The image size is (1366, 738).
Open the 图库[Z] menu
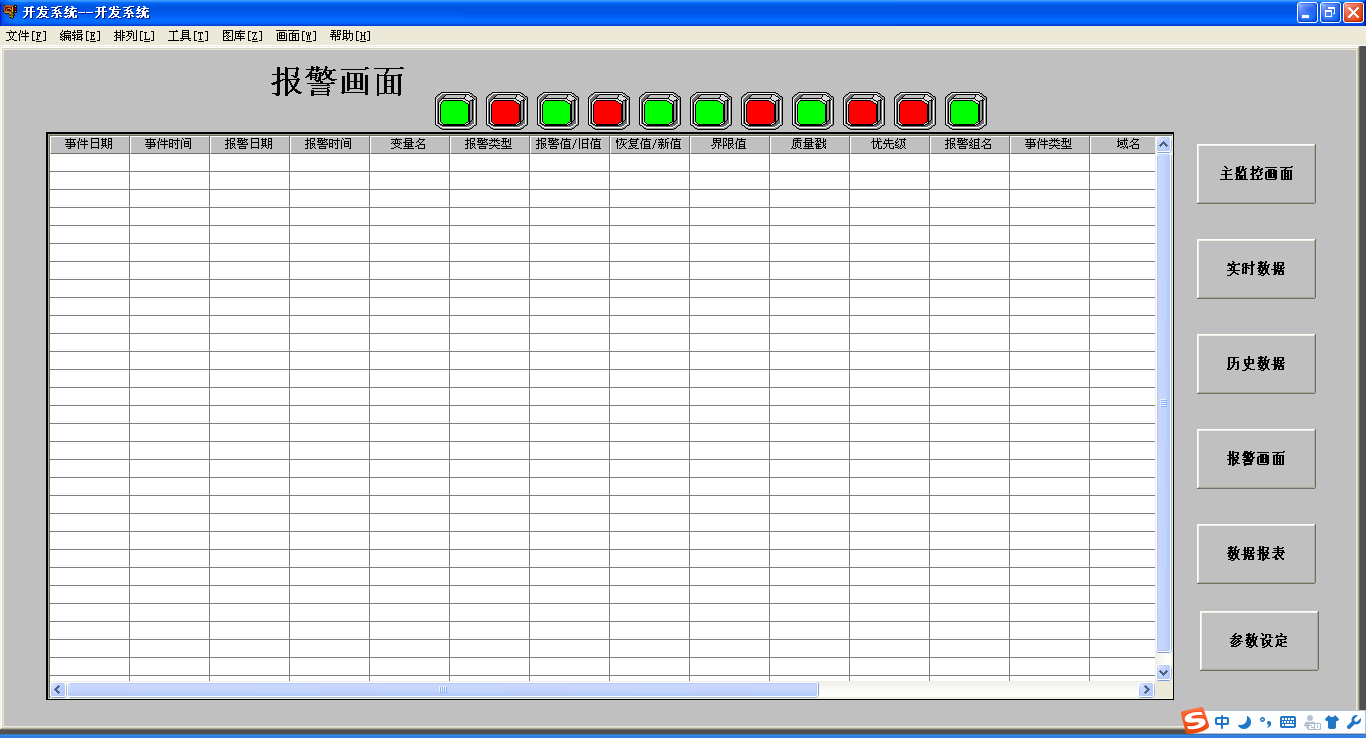(242, 36)
